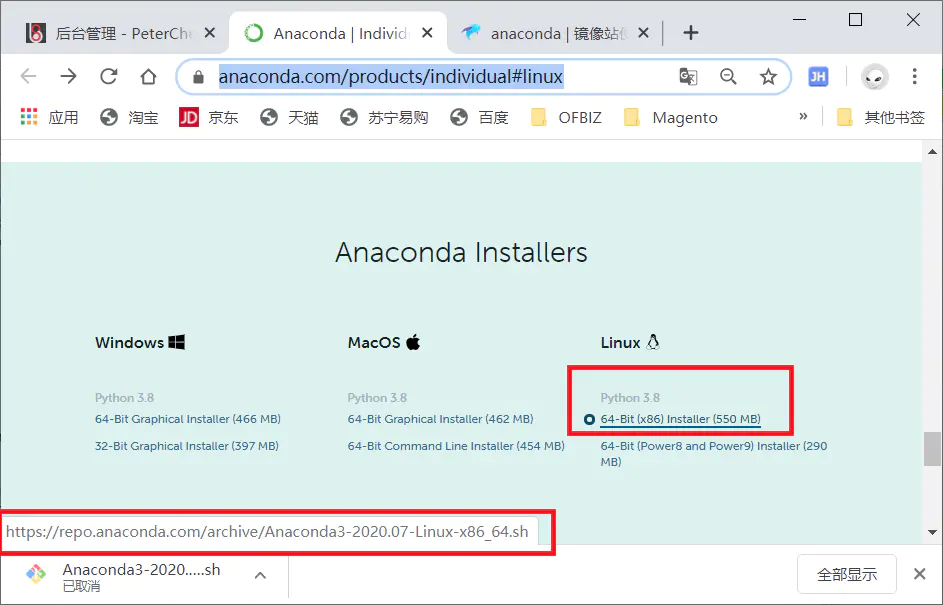The image size is (943, 605).
Task: Open the OFBIZ bookmark folder
Action: coord(567,117)
